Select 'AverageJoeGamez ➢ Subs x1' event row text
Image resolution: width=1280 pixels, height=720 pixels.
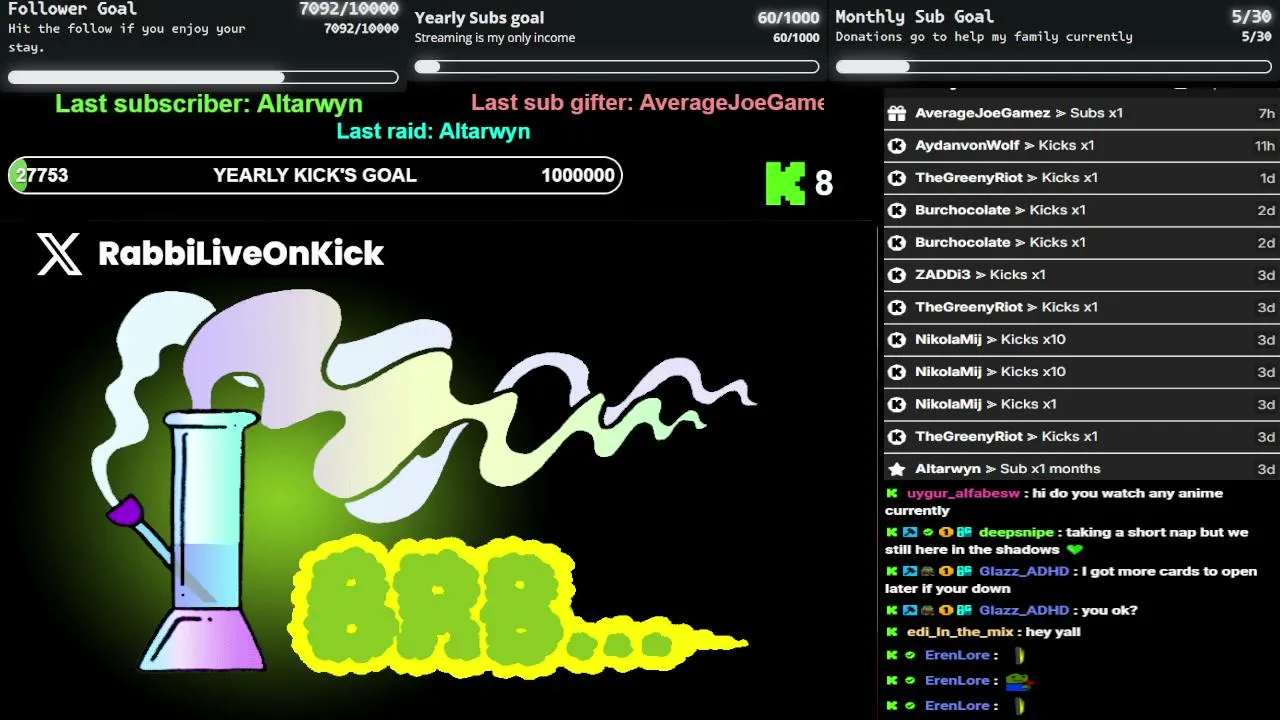(1019, 113)
